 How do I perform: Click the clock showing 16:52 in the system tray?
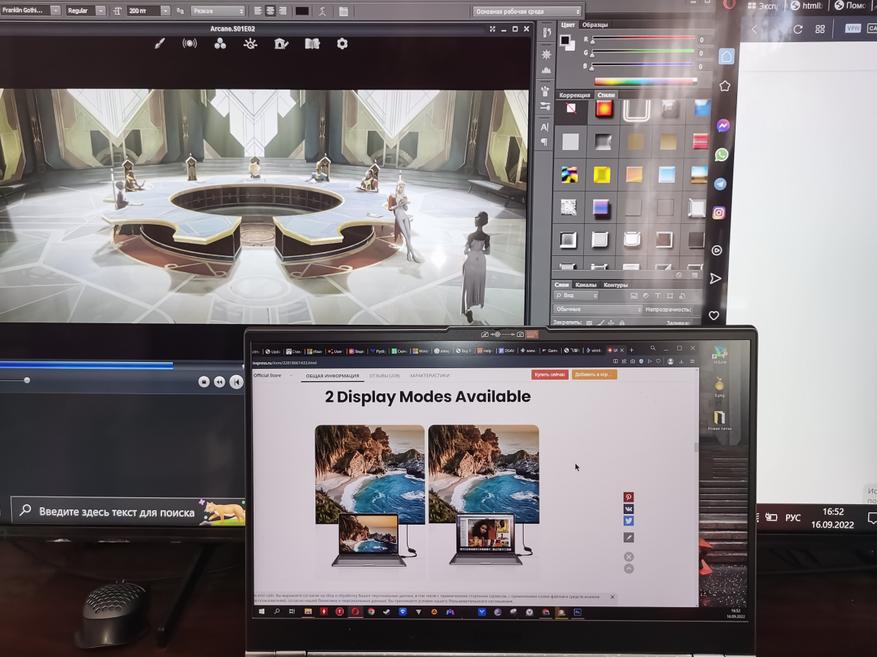tap(833, 518)
